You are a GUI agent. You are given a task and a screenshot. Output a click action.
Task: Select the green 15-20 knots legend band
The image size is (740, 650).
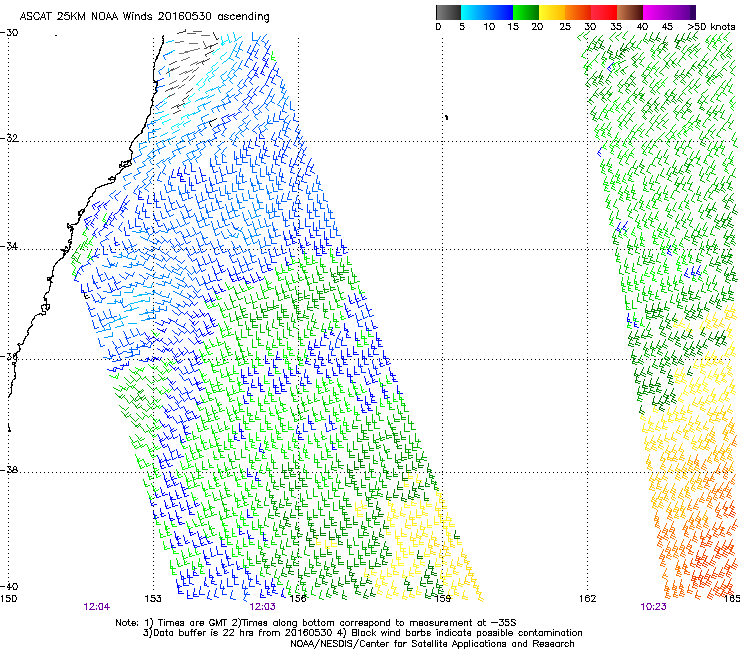coord(526,12)
